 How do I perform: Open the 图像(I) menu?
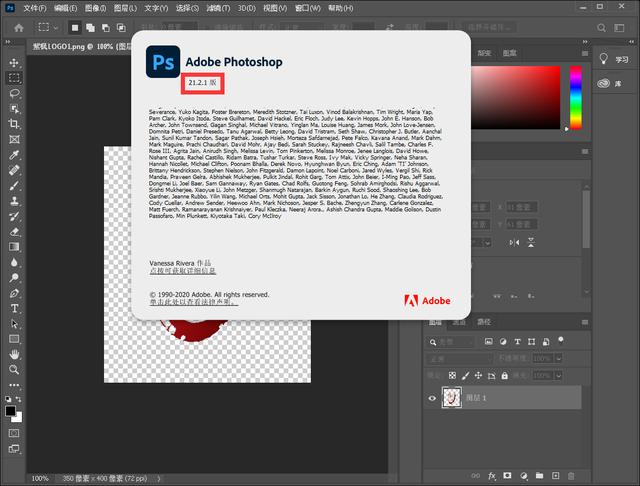click(x=96, y=8)
